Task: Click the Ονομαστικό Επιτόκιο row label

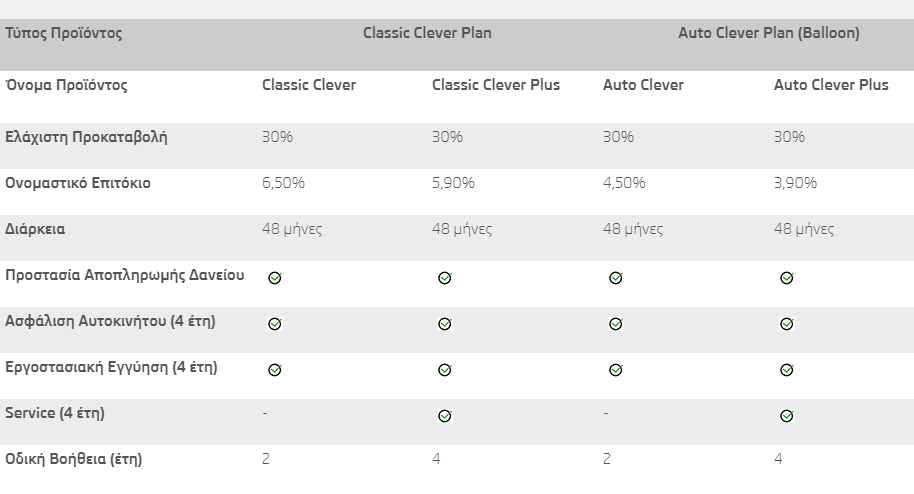Action: pos(78,184)
